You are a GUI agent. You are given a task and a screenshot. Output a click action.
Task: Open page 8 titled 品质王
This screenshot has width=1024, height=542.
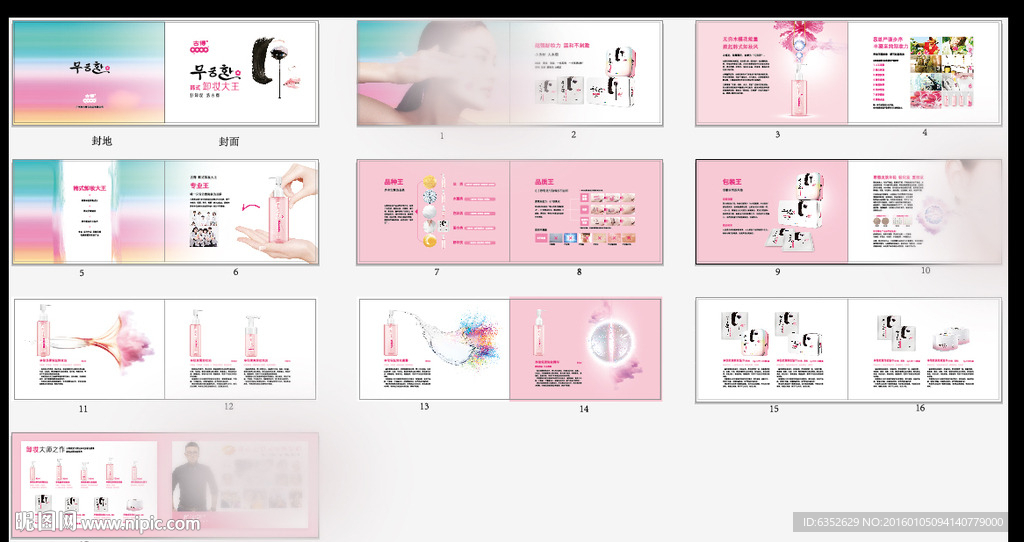point(586,212)
